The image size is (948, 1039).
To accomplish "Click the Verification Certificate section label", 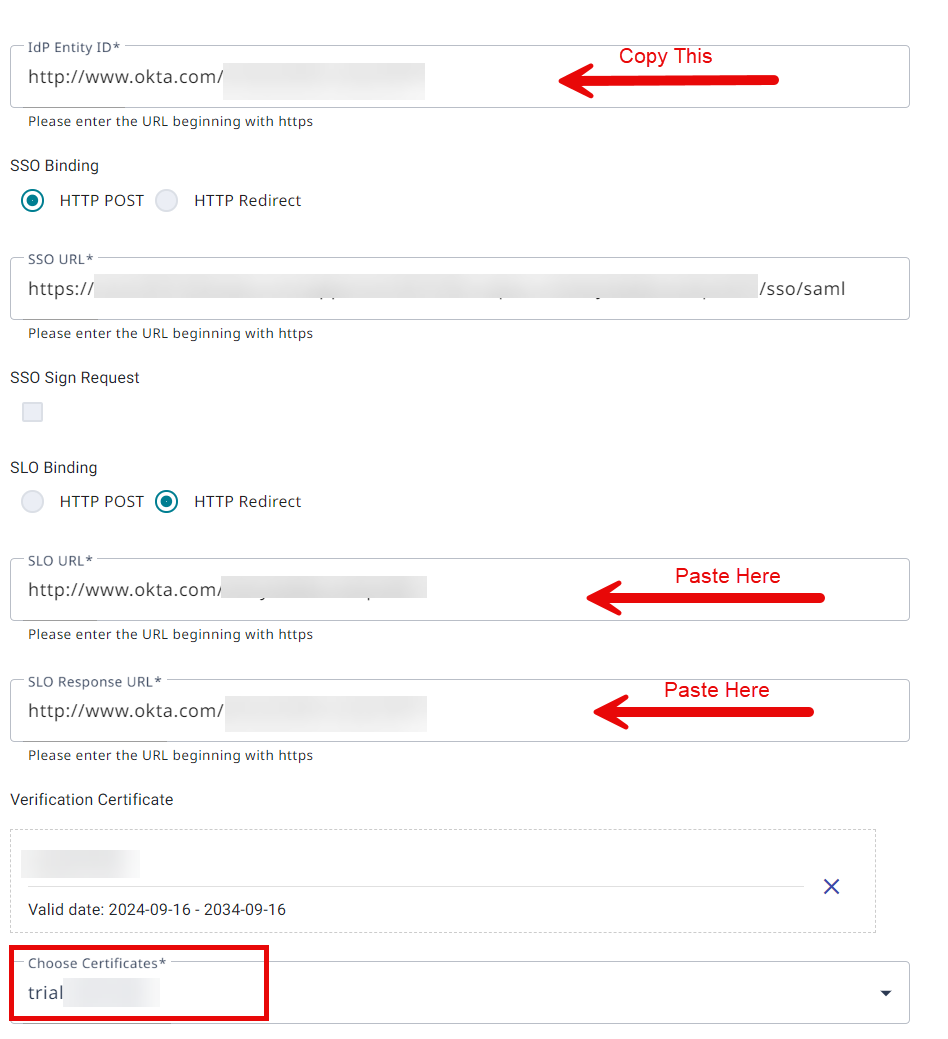I will [x=91, y=799].
